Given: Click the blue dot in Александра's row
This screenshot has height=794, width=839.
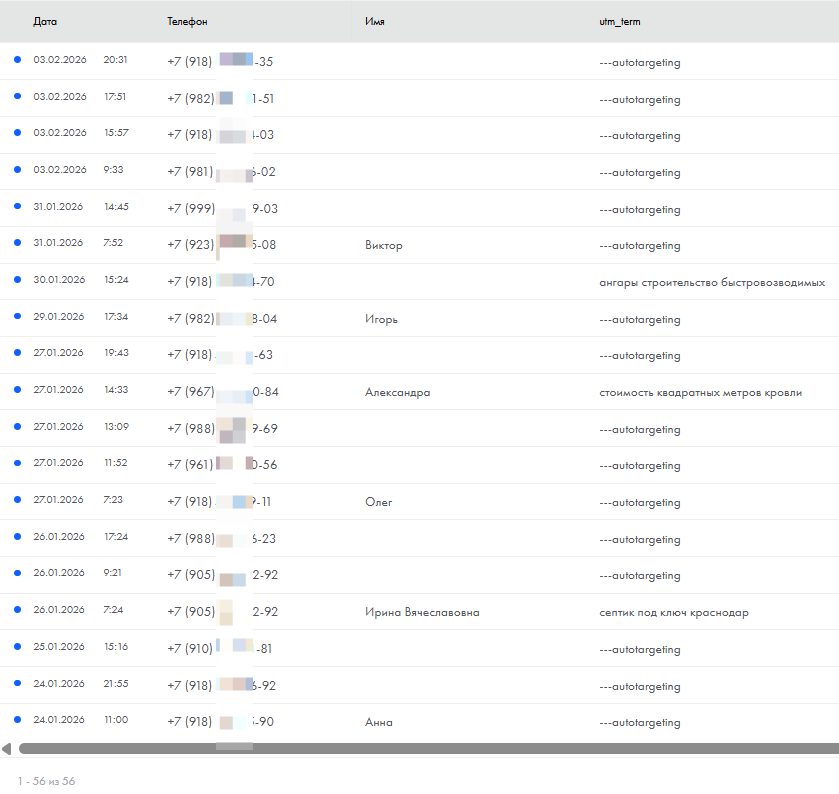Looking at the screenshot, I should [17, 390].
